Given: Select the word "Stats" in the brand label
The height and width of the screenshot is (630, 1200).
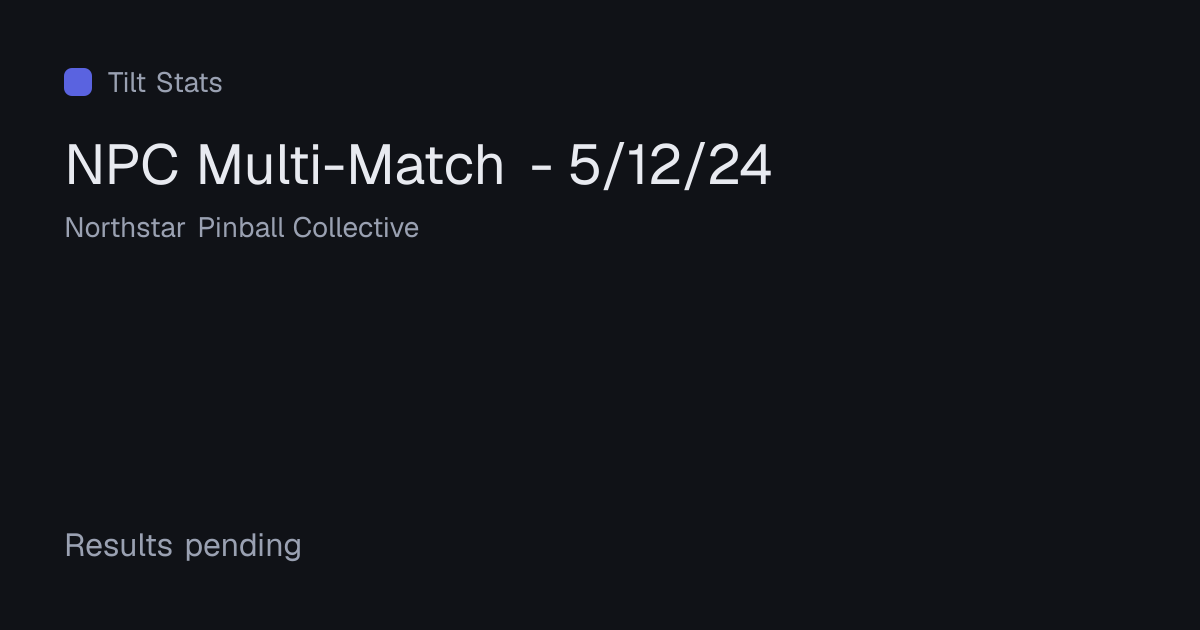Looking at the screenshot, I should coord(190,82).
